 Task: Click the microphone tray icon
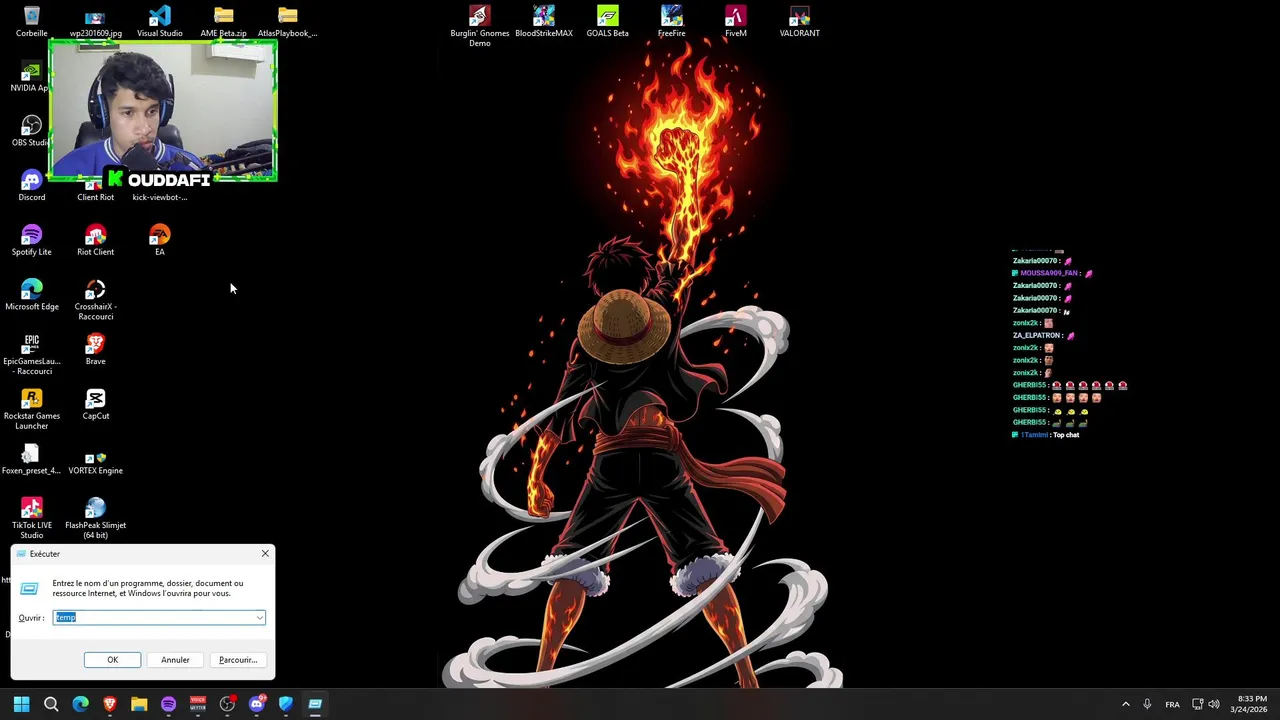click(x=1147, y=704)
